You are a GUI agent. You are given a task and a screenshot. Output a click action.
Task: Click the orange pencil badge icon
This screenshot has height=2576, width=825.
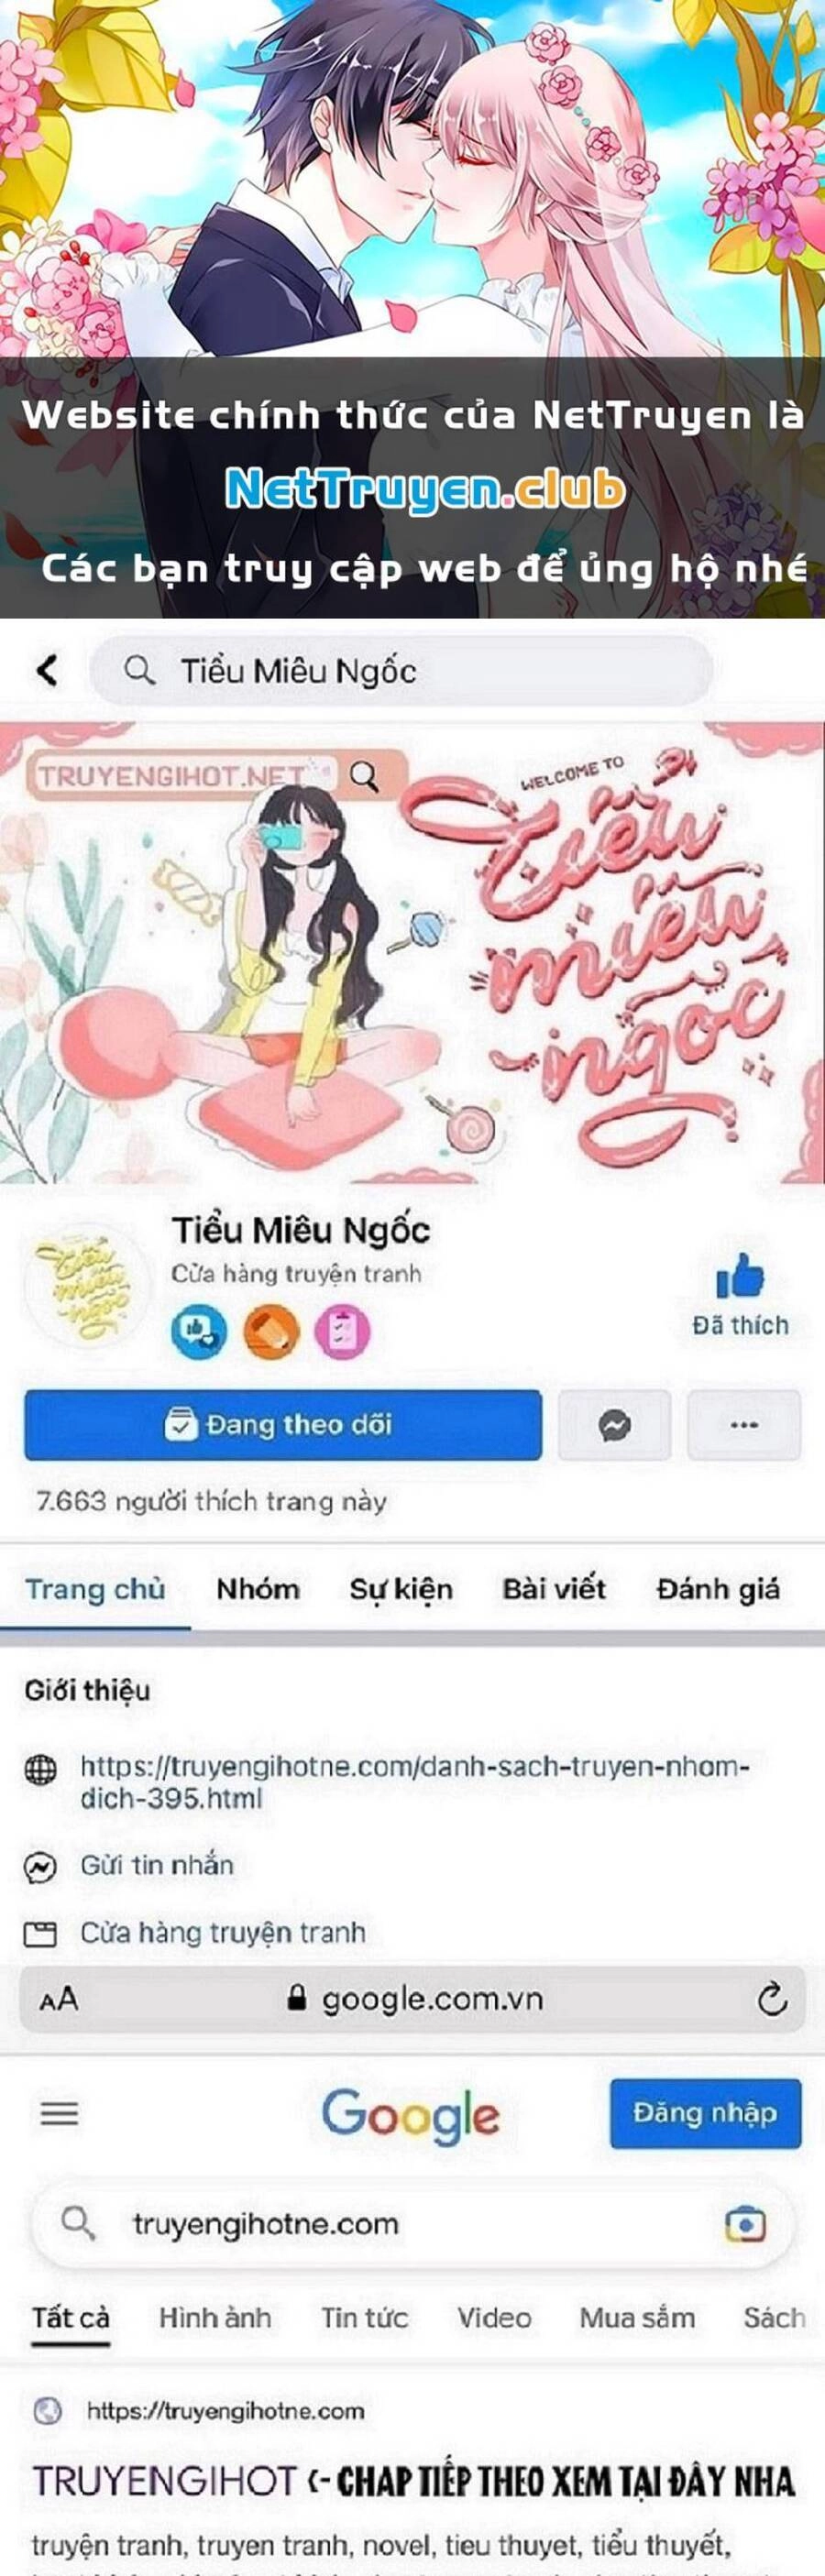(x=271, y=1331)
